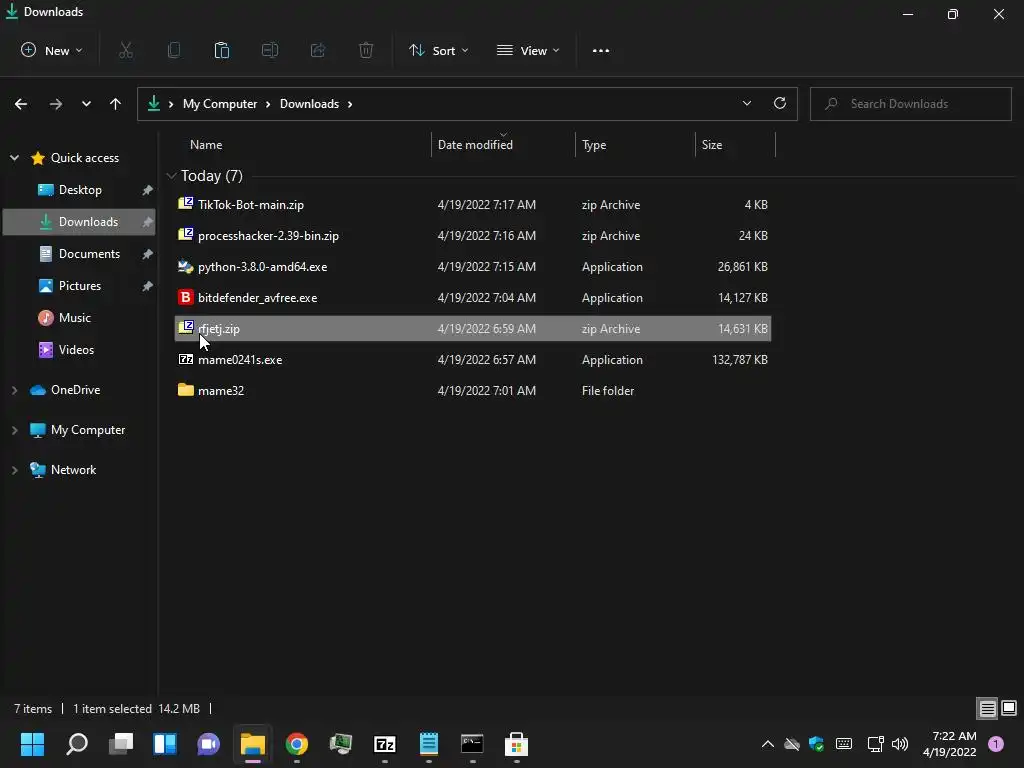Sort by the Type column header
The height and width of the screenshot is (768, 1024).
594,145
